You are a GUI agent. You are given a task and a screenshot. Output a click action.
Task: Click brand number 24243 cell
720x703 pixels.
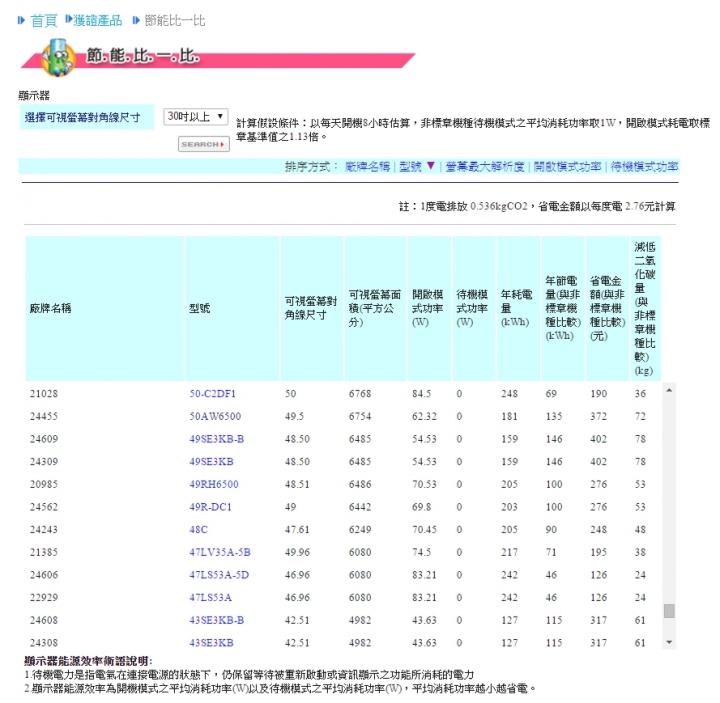click(x=44, y=529)
